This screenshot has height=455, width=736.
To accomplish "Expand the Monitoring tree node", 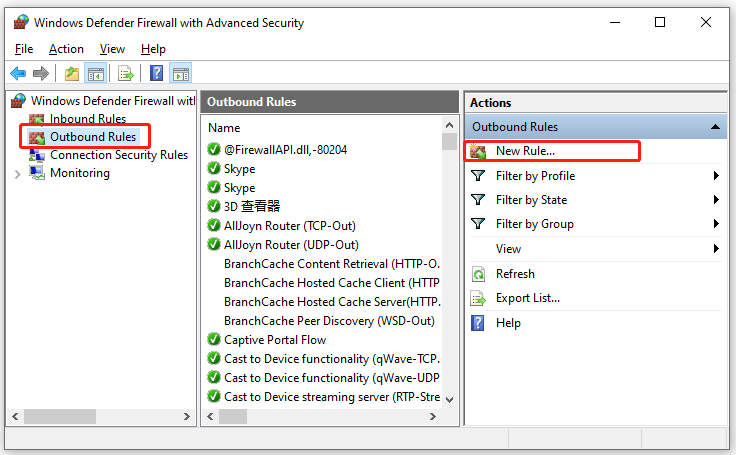I will (18, 174).
